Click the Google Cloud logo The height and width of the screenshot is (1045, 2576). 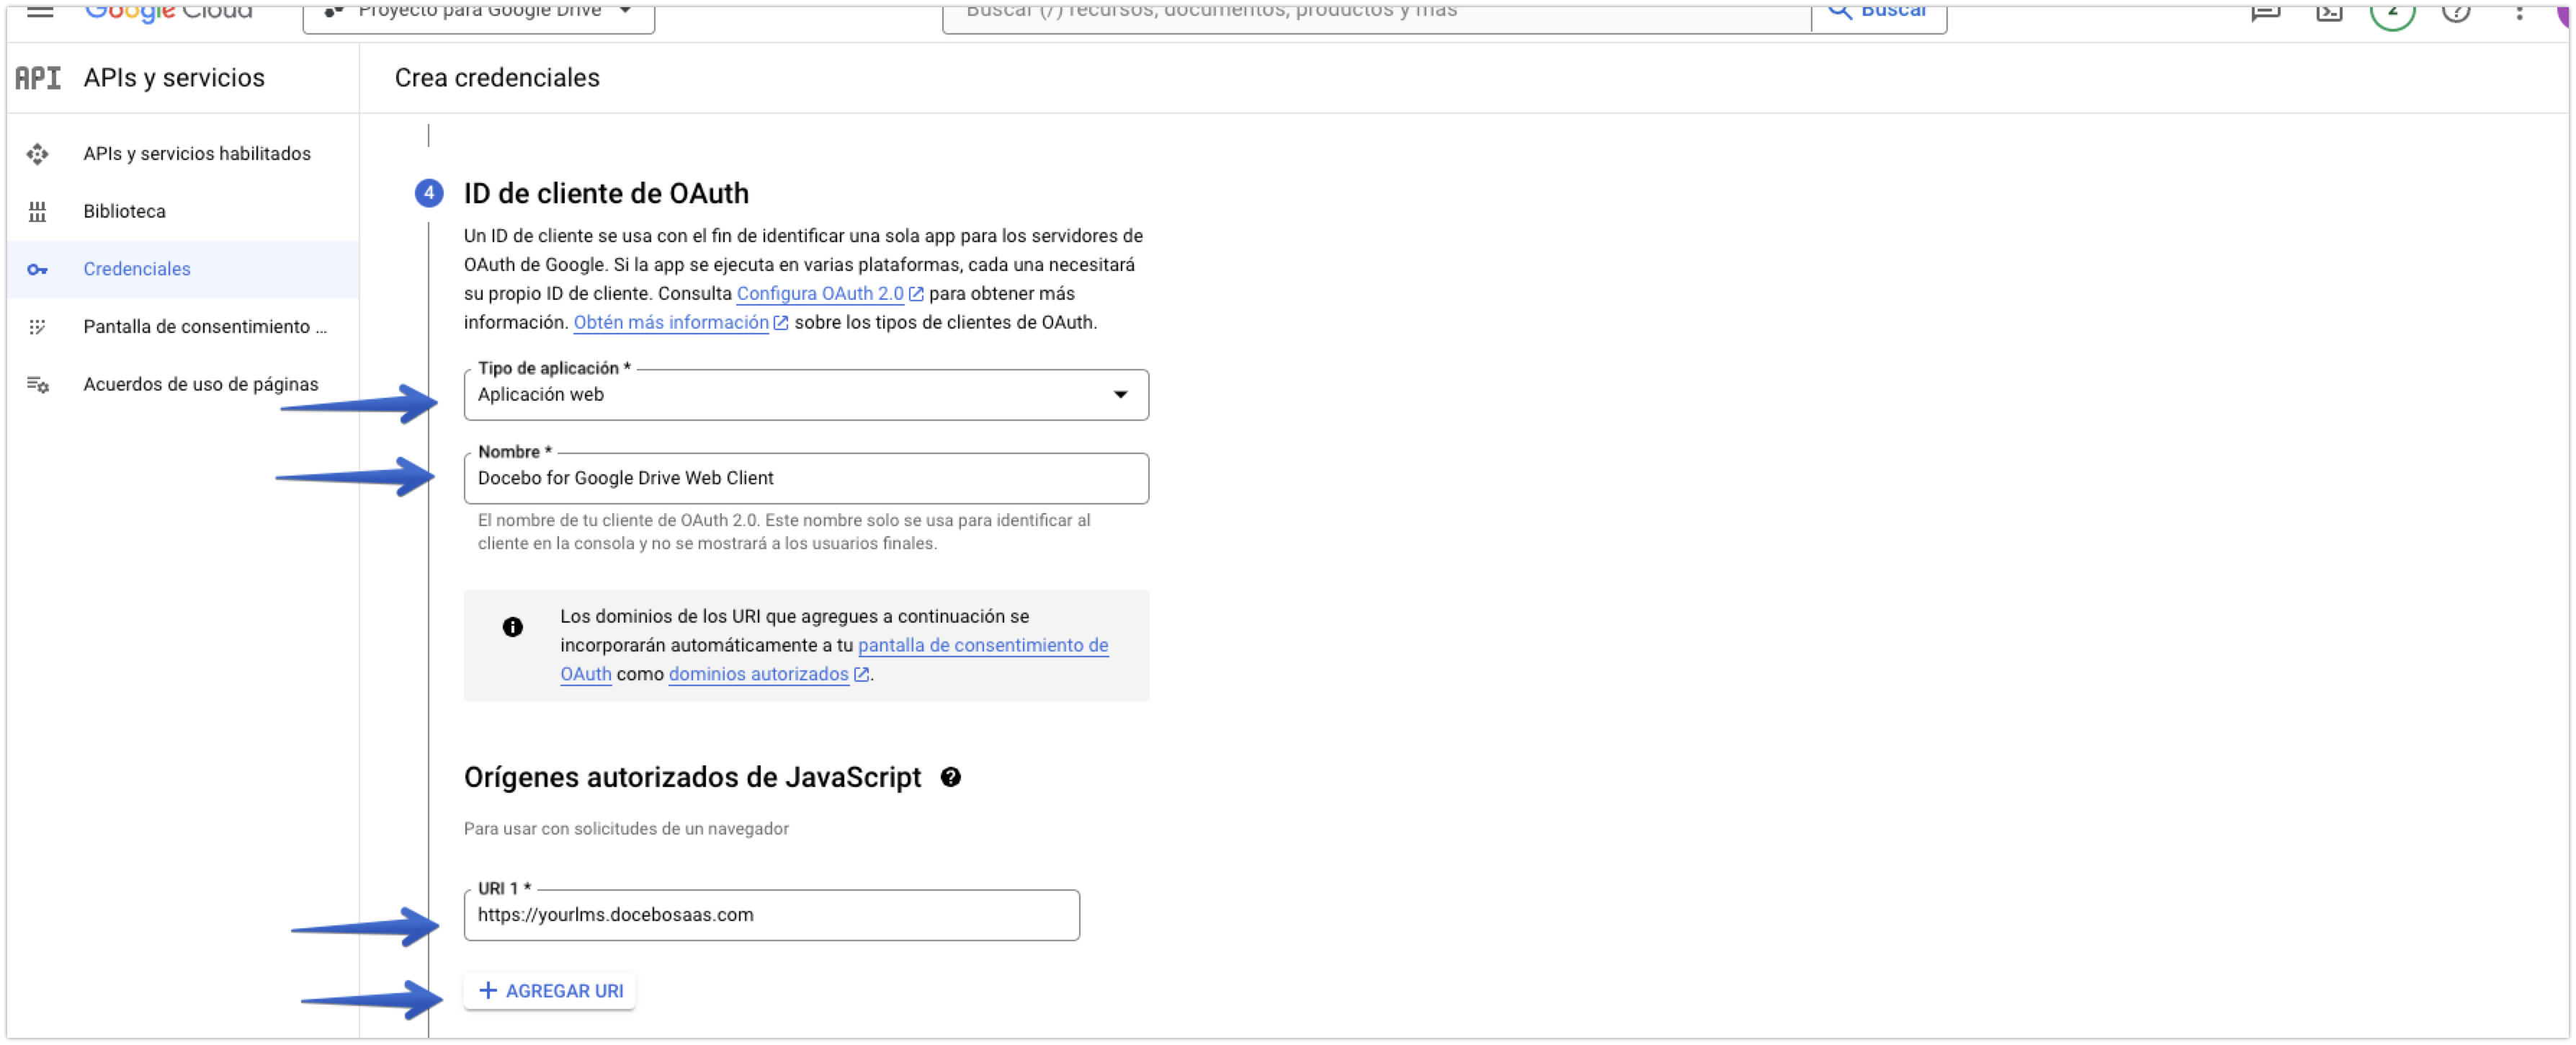click(x=168, y=12)
